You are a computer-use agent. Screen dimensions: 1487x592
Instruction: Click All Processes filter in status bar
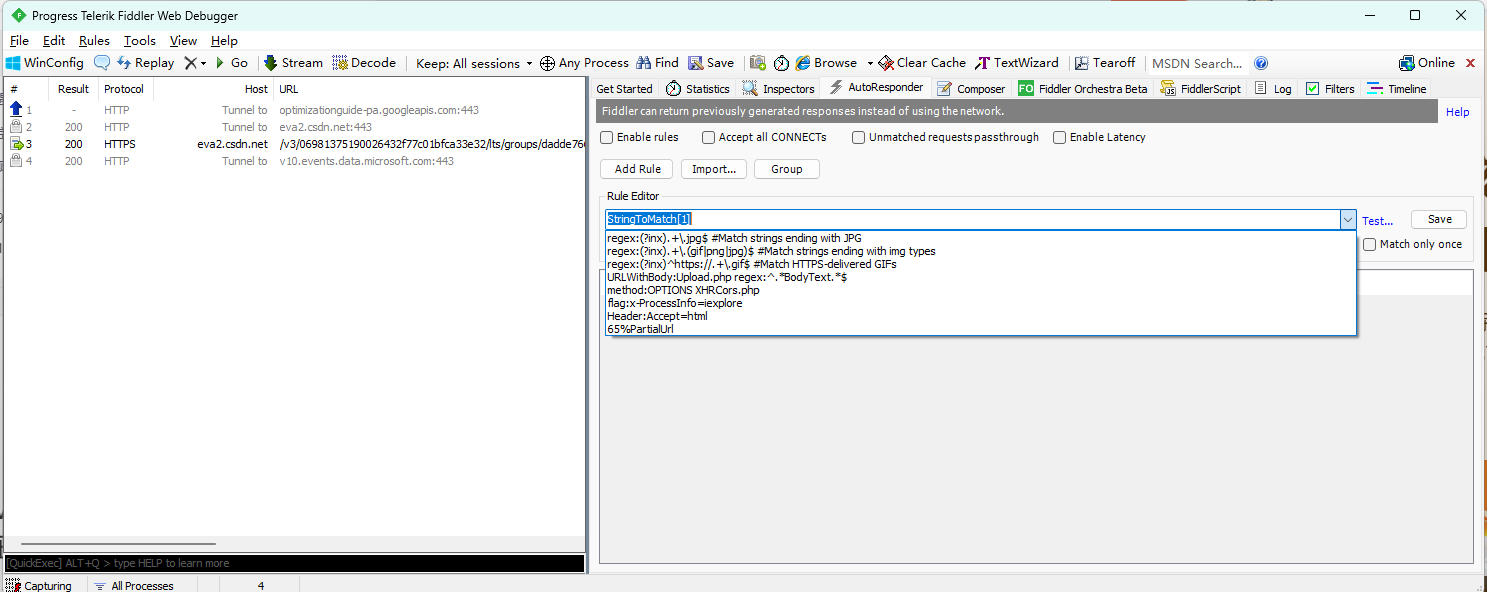(x=134, y=586)
